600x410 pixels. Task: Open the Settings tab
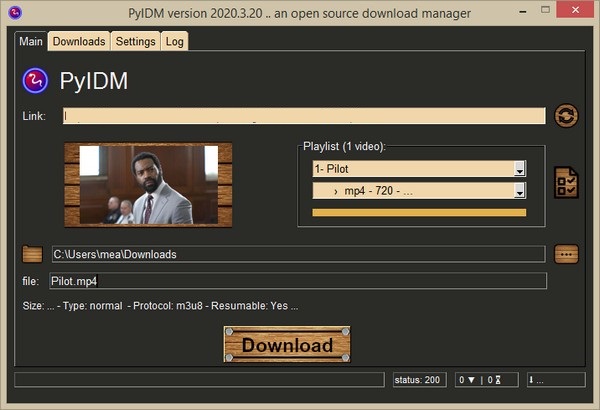(135, 41)
